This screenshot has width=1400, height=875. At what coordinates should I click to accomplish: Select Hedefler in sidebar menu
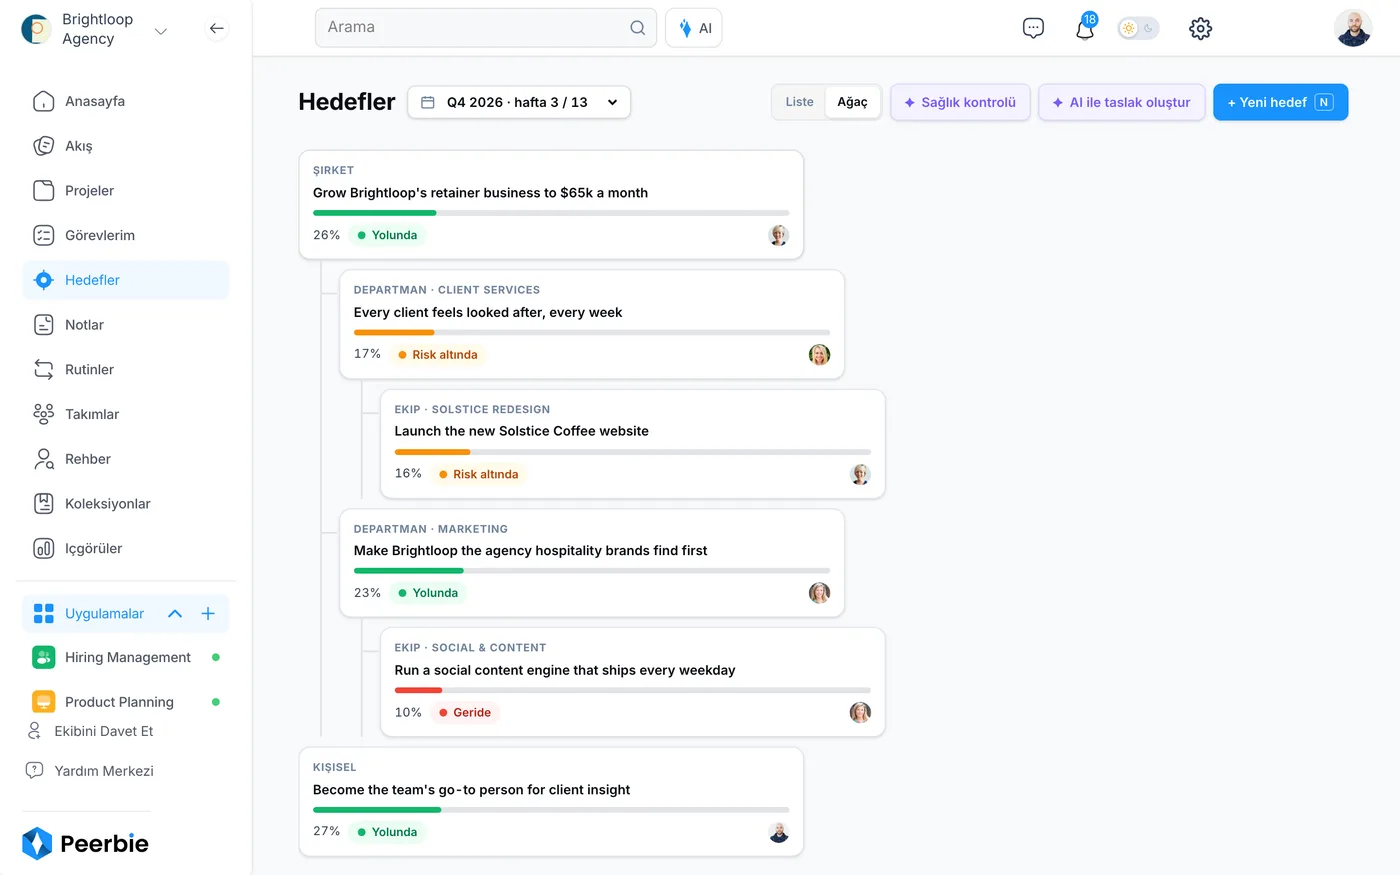click(x=126, y=280)
